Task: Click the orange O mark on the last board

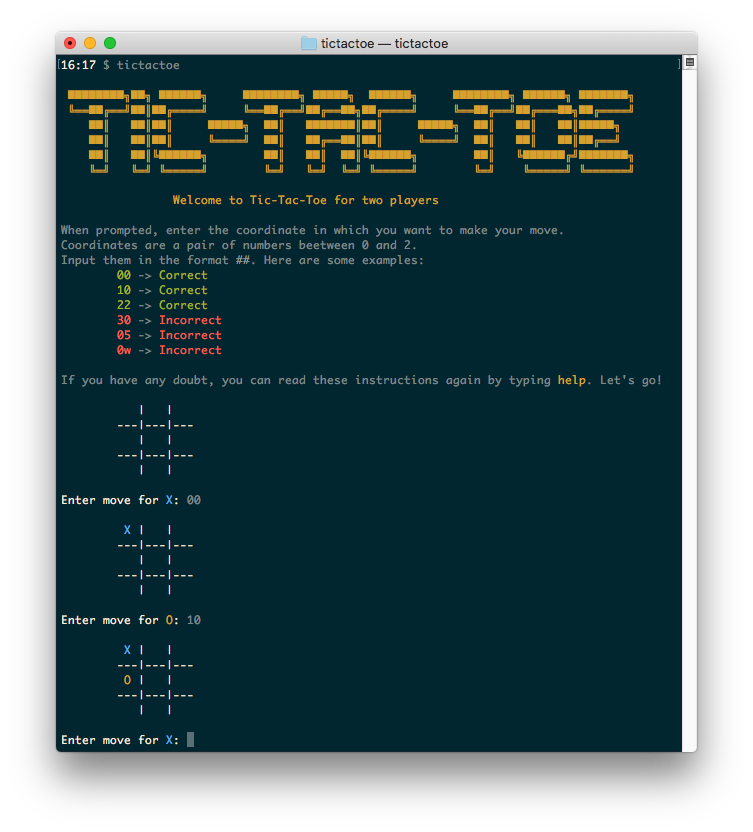Action: pyautogui.click(x=127, y=680)
